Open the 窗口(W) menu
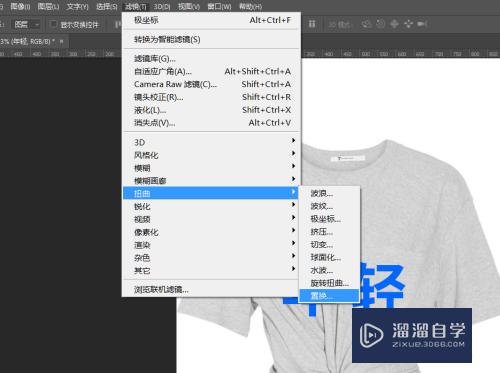This screenshot has height=373, width=500. (x=219, y=6)
